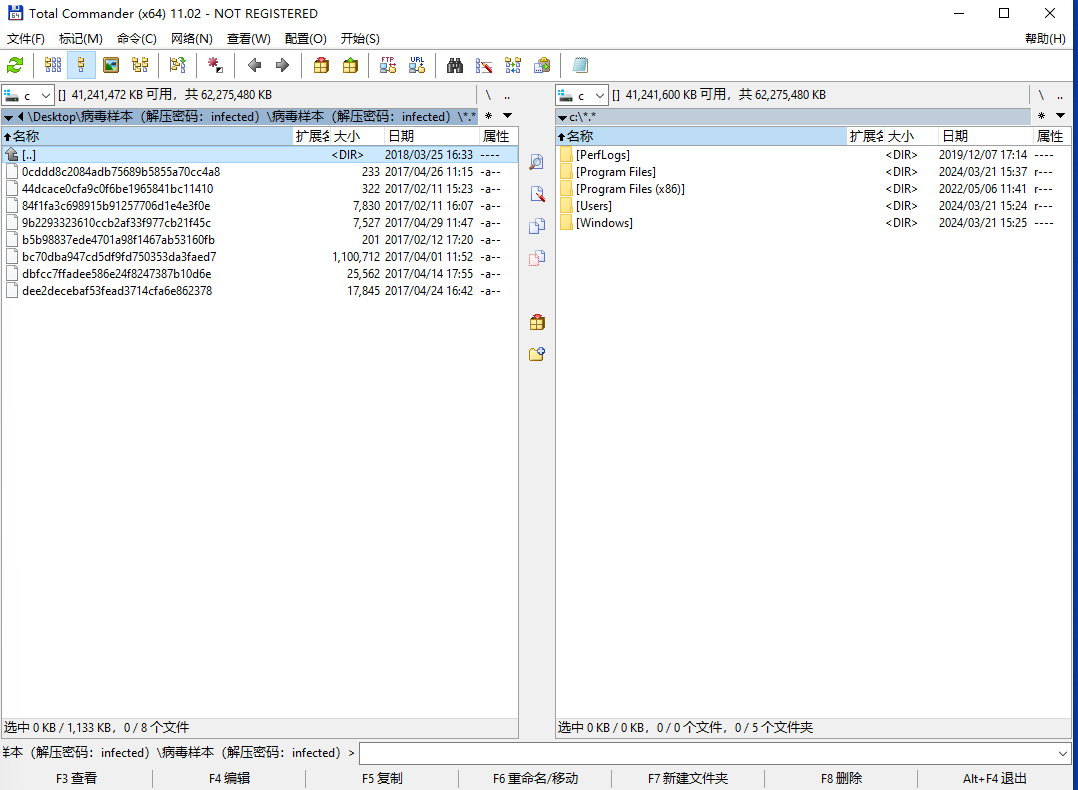1078x790 pixels.
Task: Open the 配置(O) menu
Action: coord(306,39)
